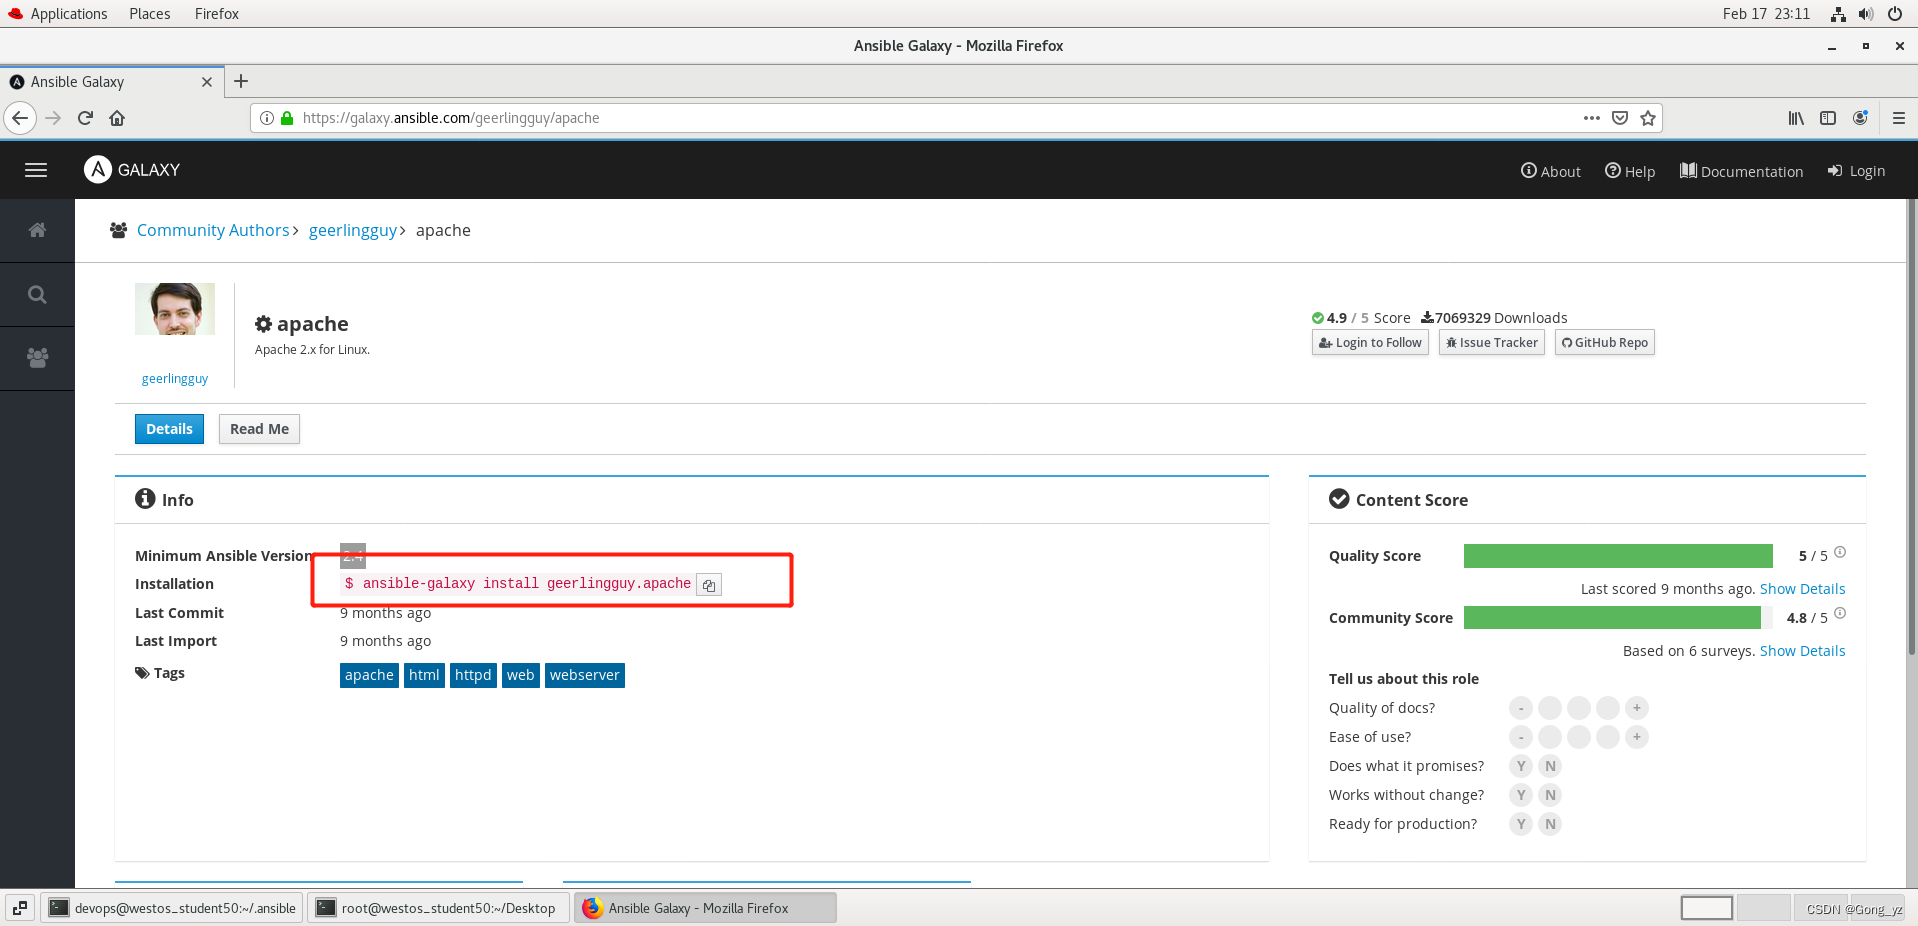
Task: Open the Firefox top bar menu
Action: point(217,14)
